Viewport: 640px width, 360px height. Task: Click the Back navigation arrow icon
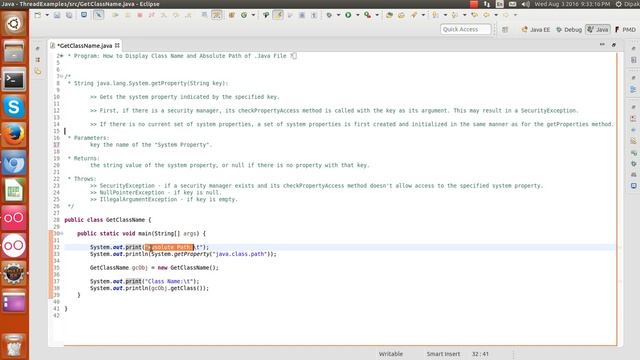[x=487, y=15]
